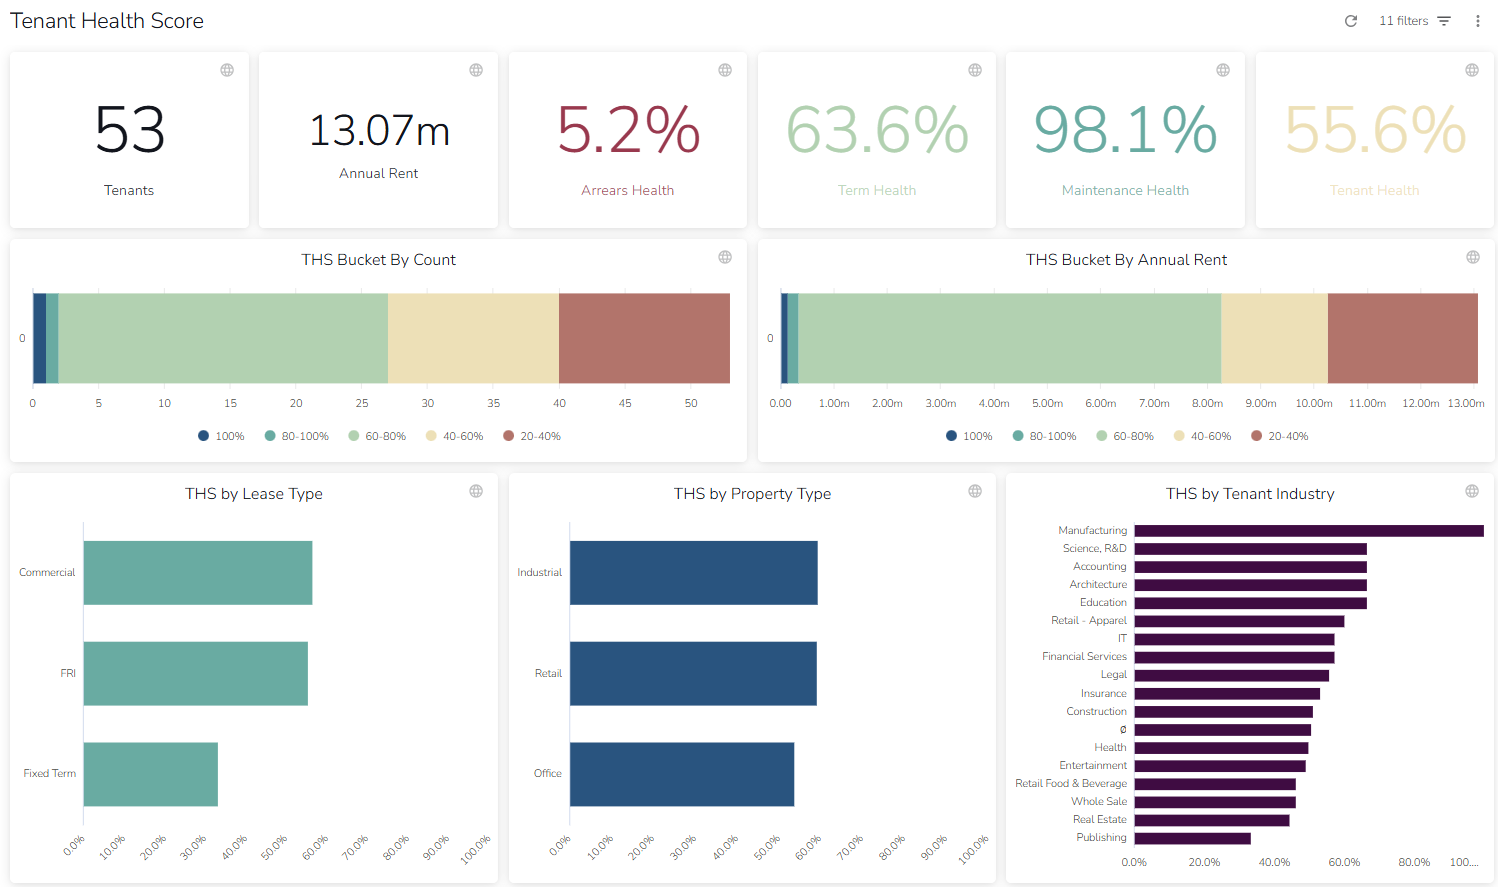Click the Commercial lease type bar
Screen dimensions: 1498x887
point(198,573)
